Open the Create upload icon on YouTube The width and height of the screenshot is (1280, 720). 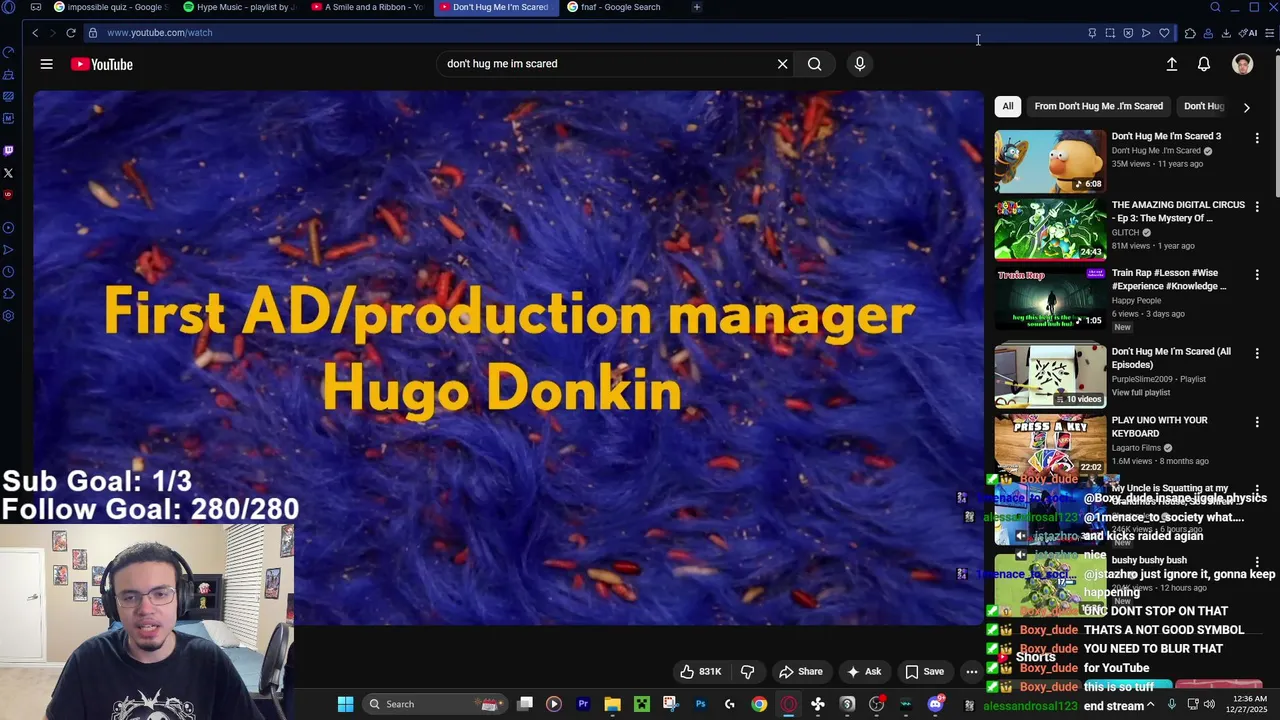pos(1172,64)
